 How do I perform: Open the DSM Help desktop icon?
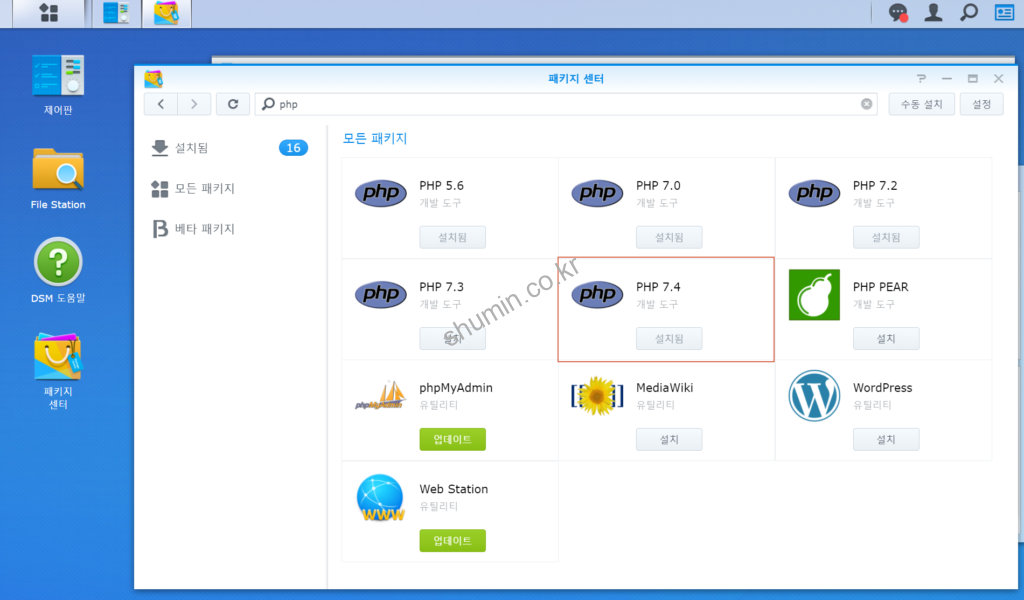57,263
